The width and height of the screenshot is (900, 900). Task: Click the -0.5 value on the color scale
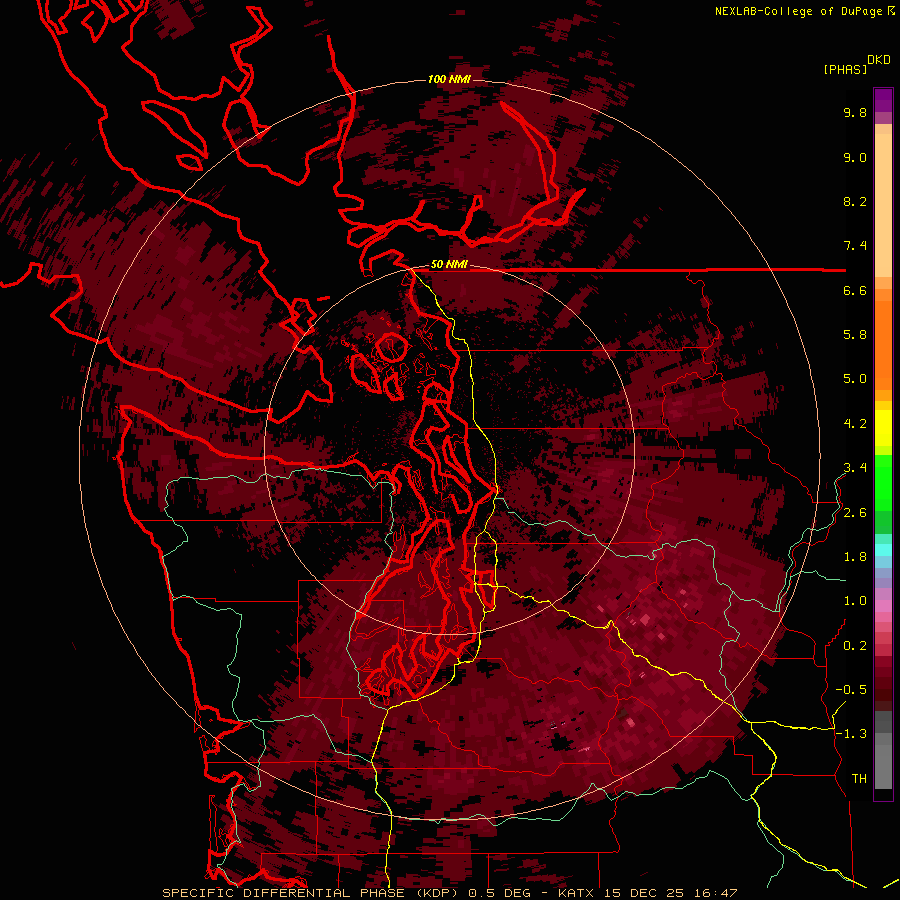pyautogui.click(x=851, y=690)
